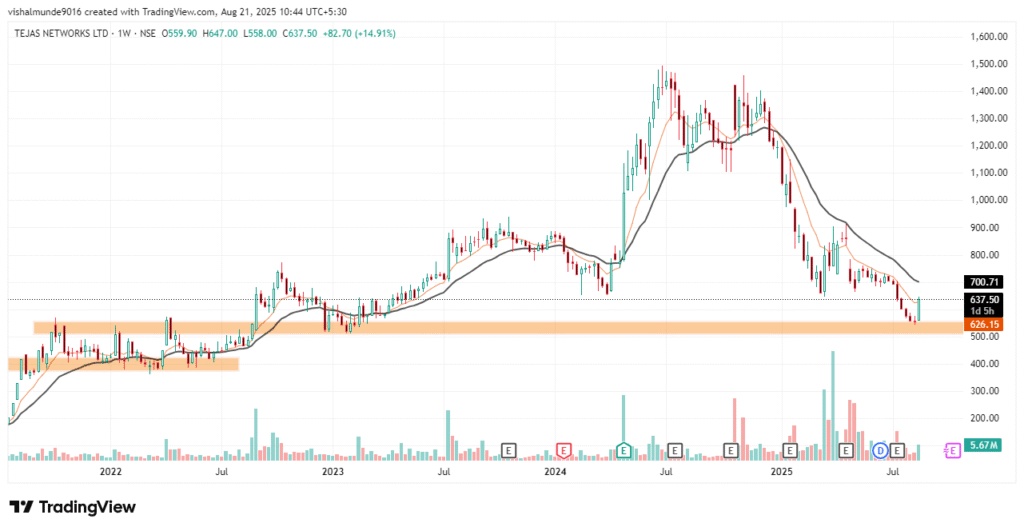The height and width of the screenshot is (531, 1024).
Task: Click the TradingView logo at bottom left
Action: coord(72,507)
